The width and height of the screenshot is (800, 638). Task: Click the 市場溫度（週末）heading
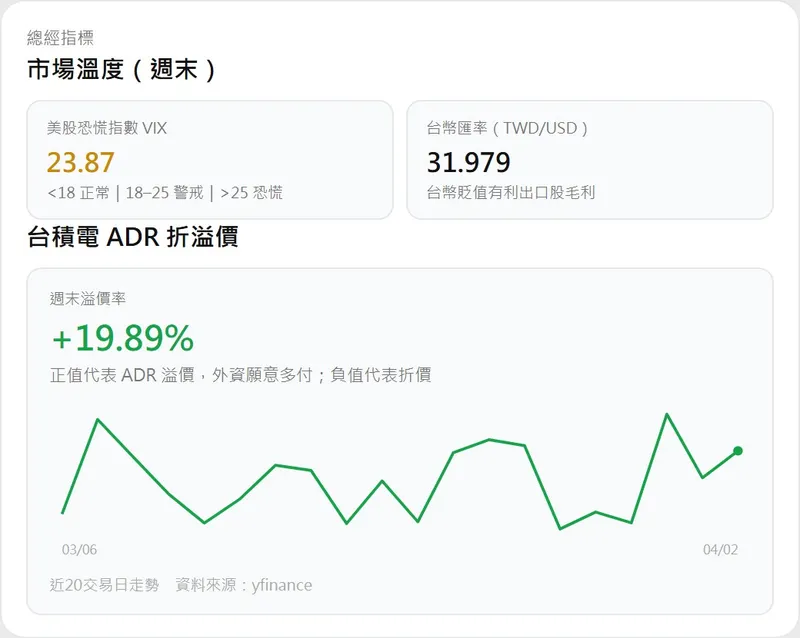[x=123, y=69]
